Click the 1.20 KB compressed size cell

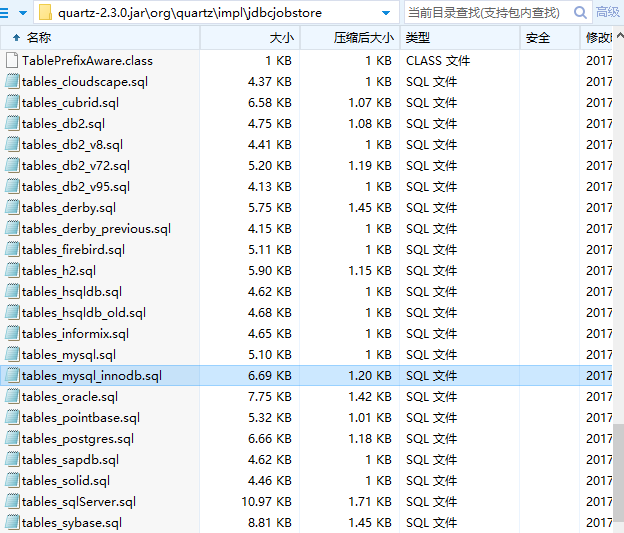(370, 376)
